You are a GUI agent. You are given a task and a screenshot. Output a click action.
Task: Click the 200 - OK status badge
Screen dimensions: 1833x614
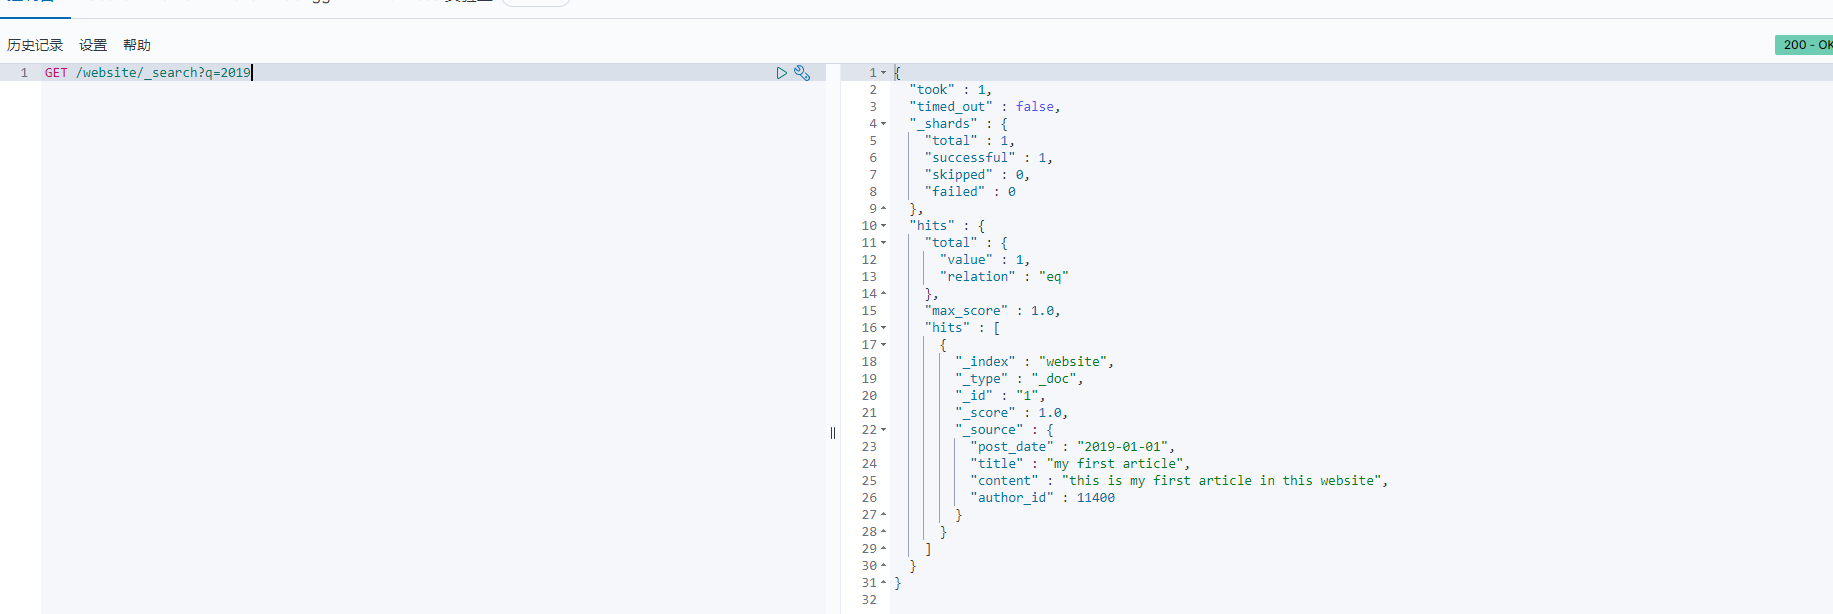click(x=1805, y=45)
